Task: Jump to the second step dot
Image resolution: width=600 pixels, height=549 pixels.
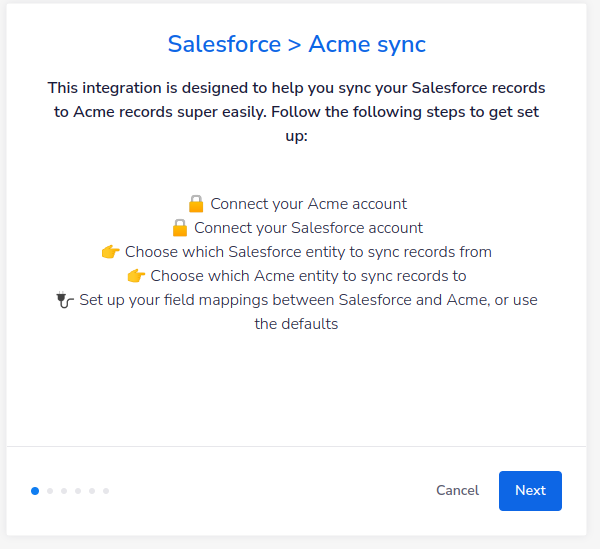Action: point(50,491)
